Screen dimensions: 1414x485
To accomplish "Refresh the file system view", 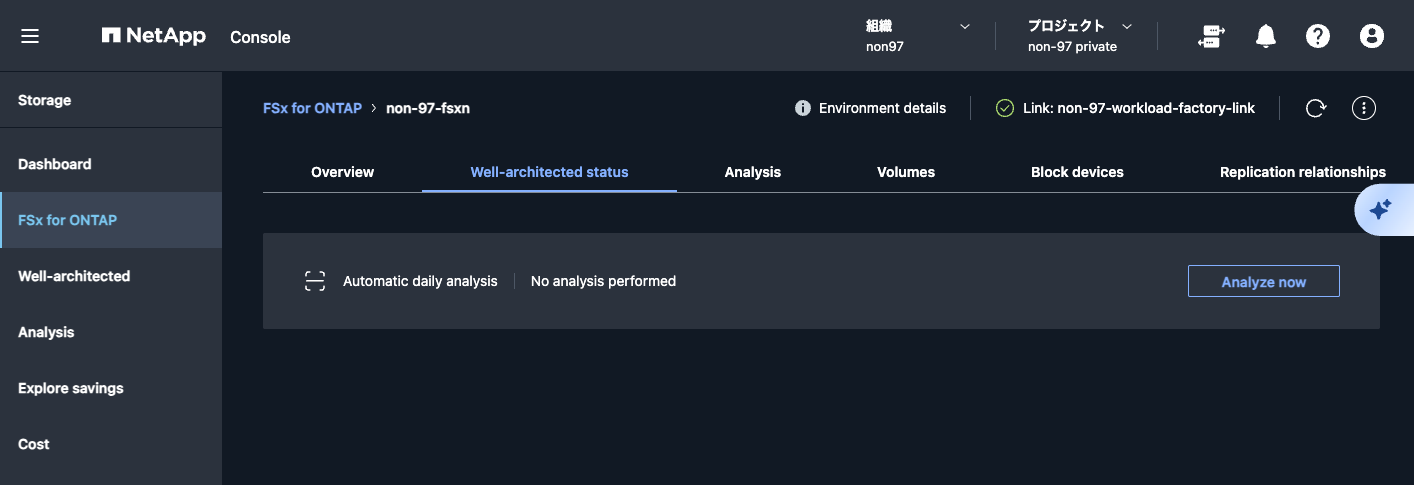I will tap(1316, 108).
